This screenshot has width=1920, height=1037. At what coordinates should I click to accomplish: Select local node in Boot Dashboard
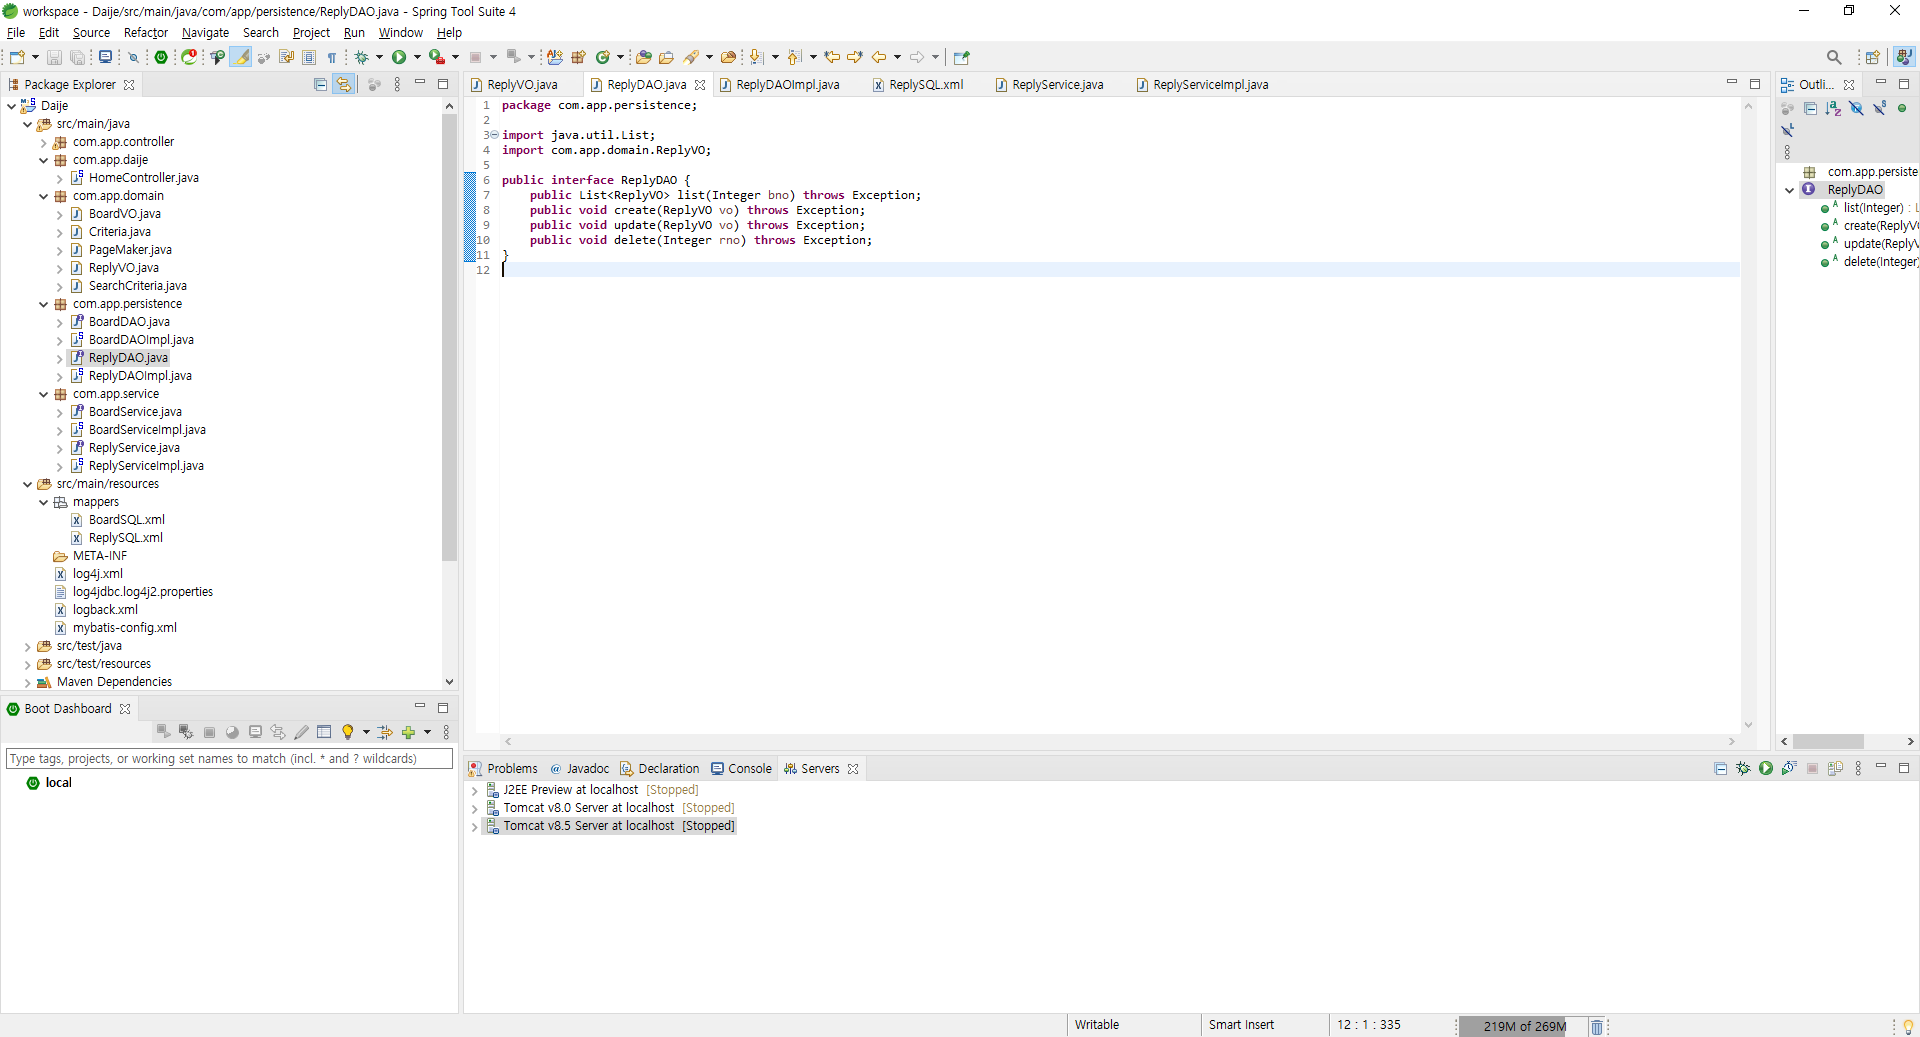tap(58, 783)
